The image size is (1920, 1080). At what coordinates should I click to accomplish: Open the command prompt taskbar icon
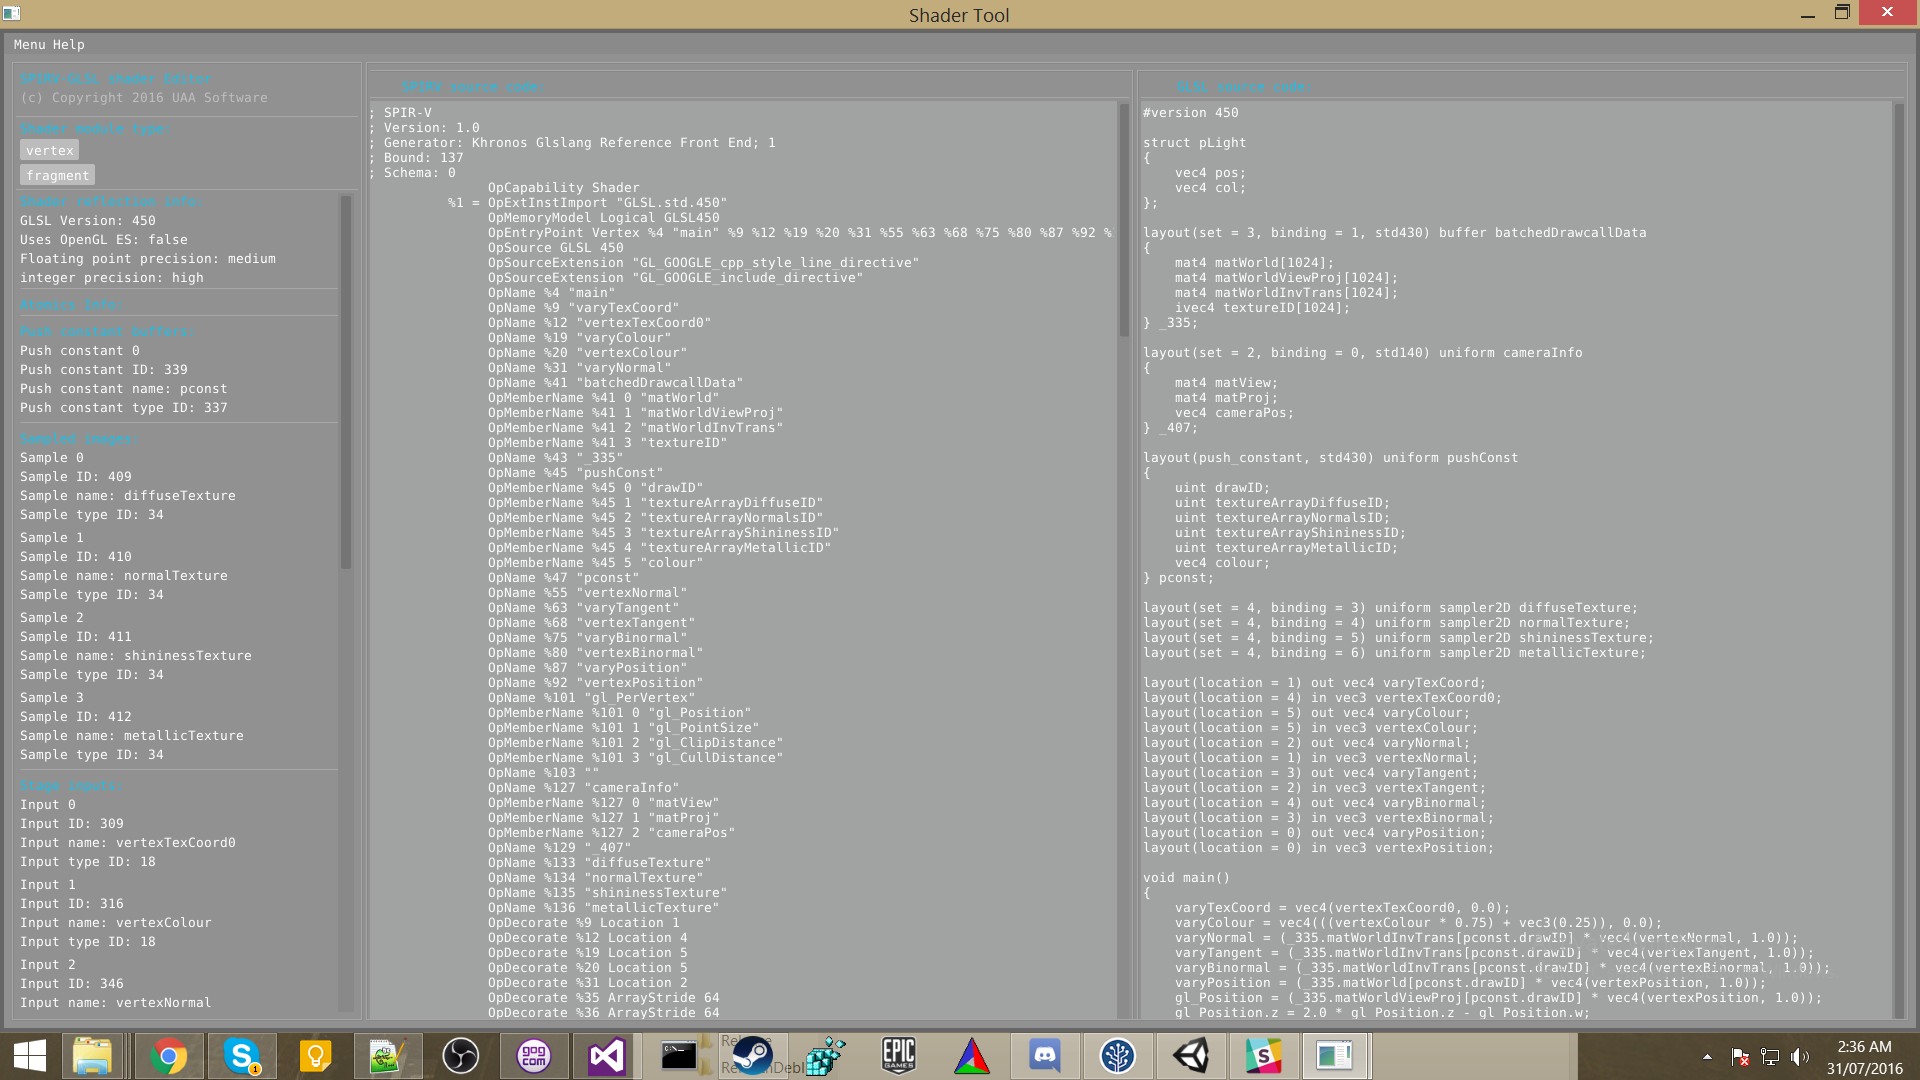tap(679, 1056)
